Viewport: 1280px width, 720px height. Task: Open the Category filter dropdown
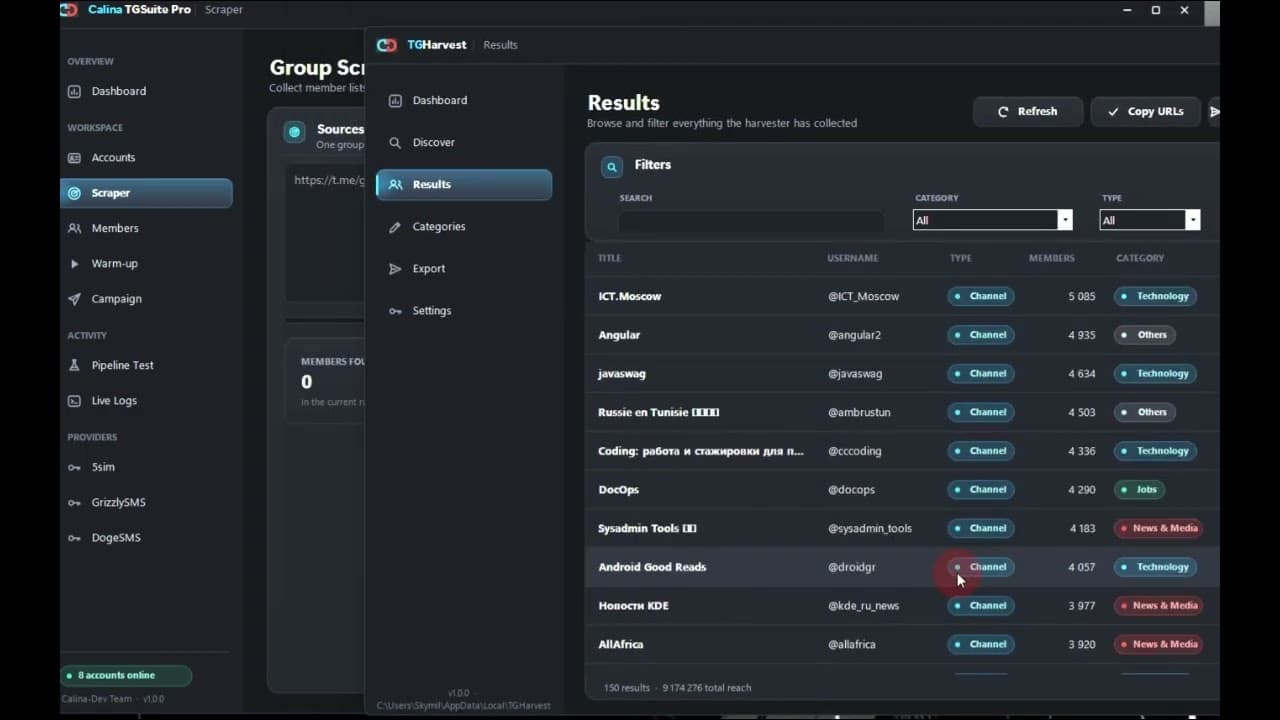pyautogui.click(x=993, y=220)
